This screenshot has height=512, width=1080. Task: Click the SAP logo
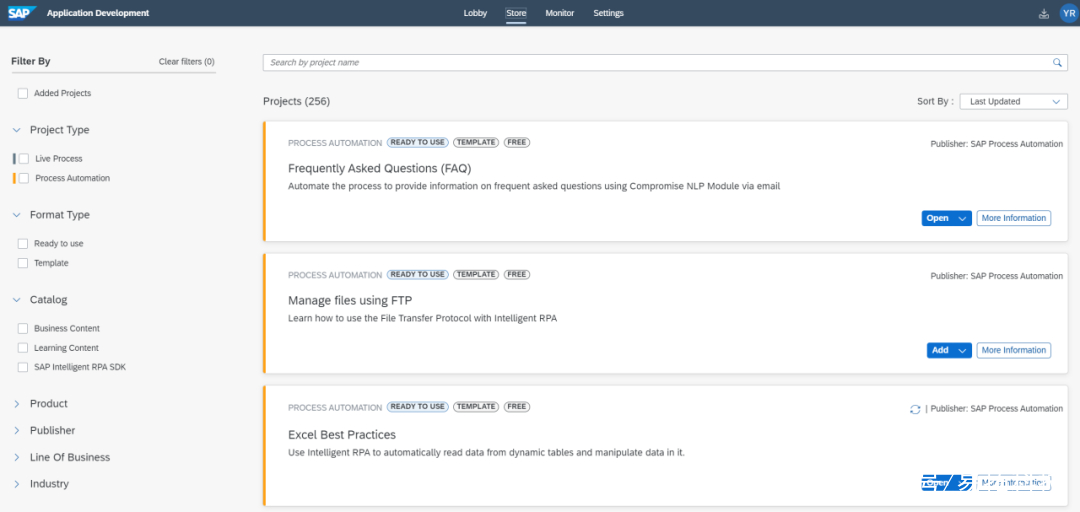[22, 12]
